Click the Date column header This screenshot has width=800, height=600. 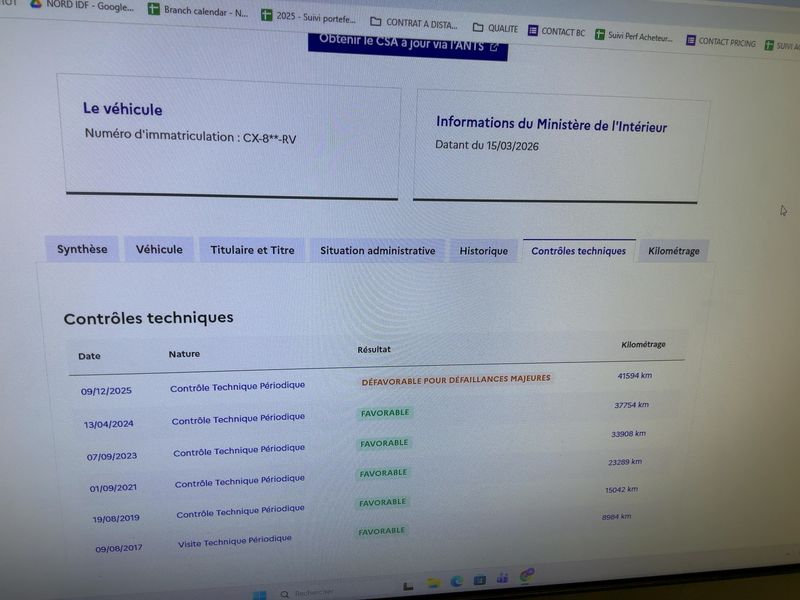click(89, 356)
